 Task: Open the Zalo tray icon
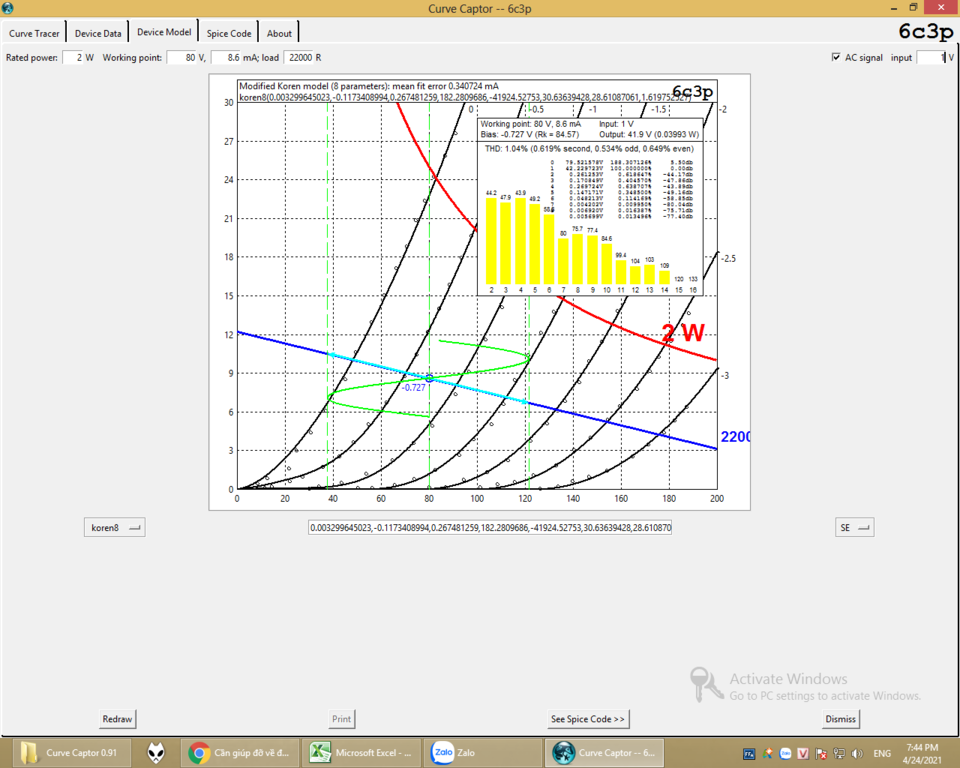pyautogui.click(x=785, y=754)
